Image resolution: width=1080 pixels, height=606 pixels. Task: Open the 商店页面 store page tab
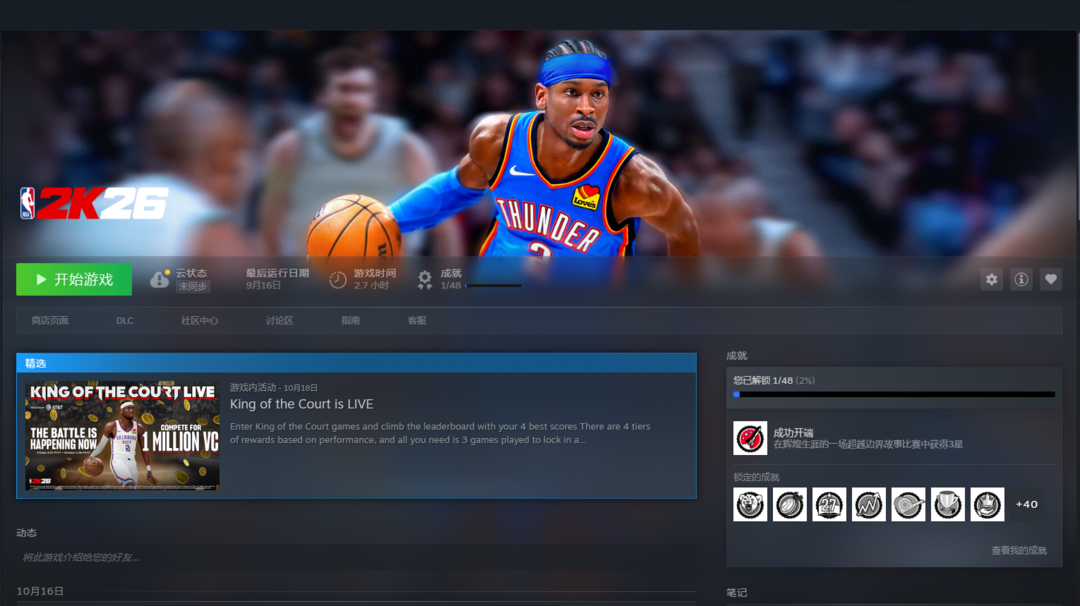click(x=50, y=321)
